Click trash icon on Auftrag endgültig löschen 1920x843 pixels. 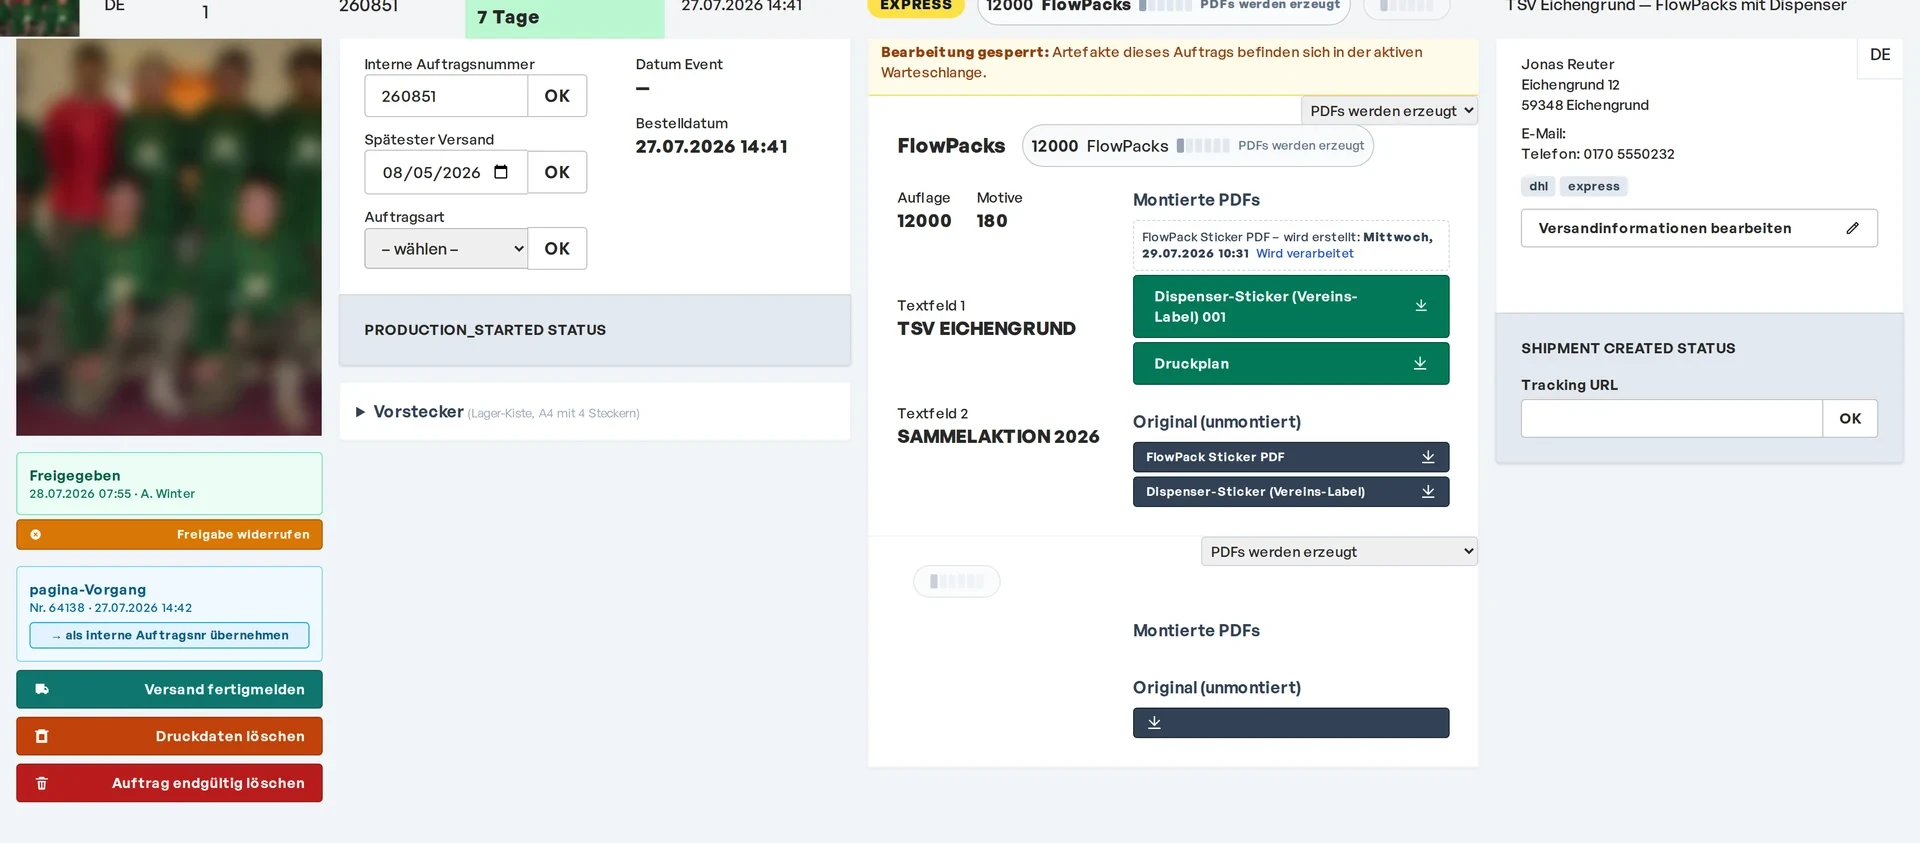pyautogui.click(x=42, y=783)
